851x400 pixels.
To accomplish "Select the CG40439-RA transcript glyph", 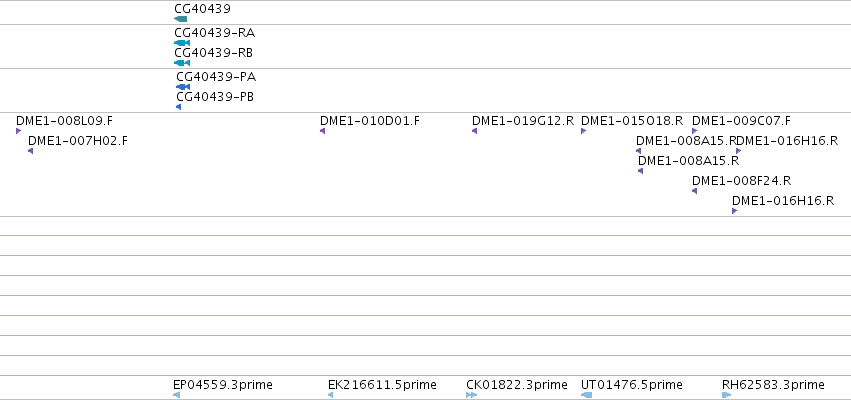I will [x=182, y=43].
